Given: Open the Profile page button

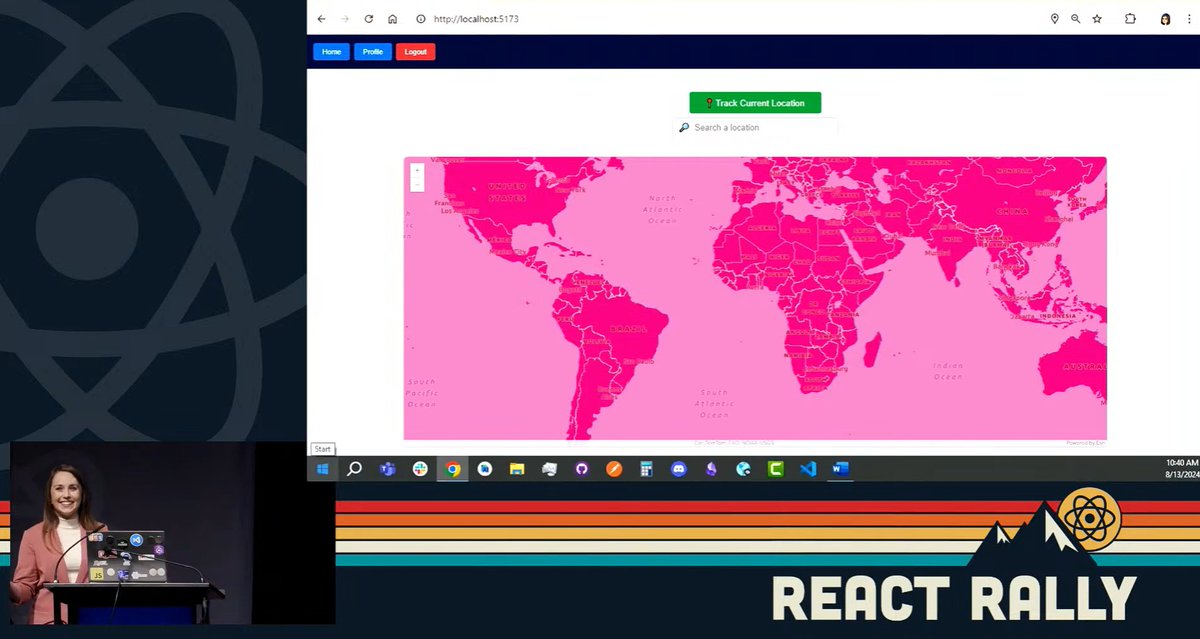Looking at the screenshot, I should click(x=373, y=52).
